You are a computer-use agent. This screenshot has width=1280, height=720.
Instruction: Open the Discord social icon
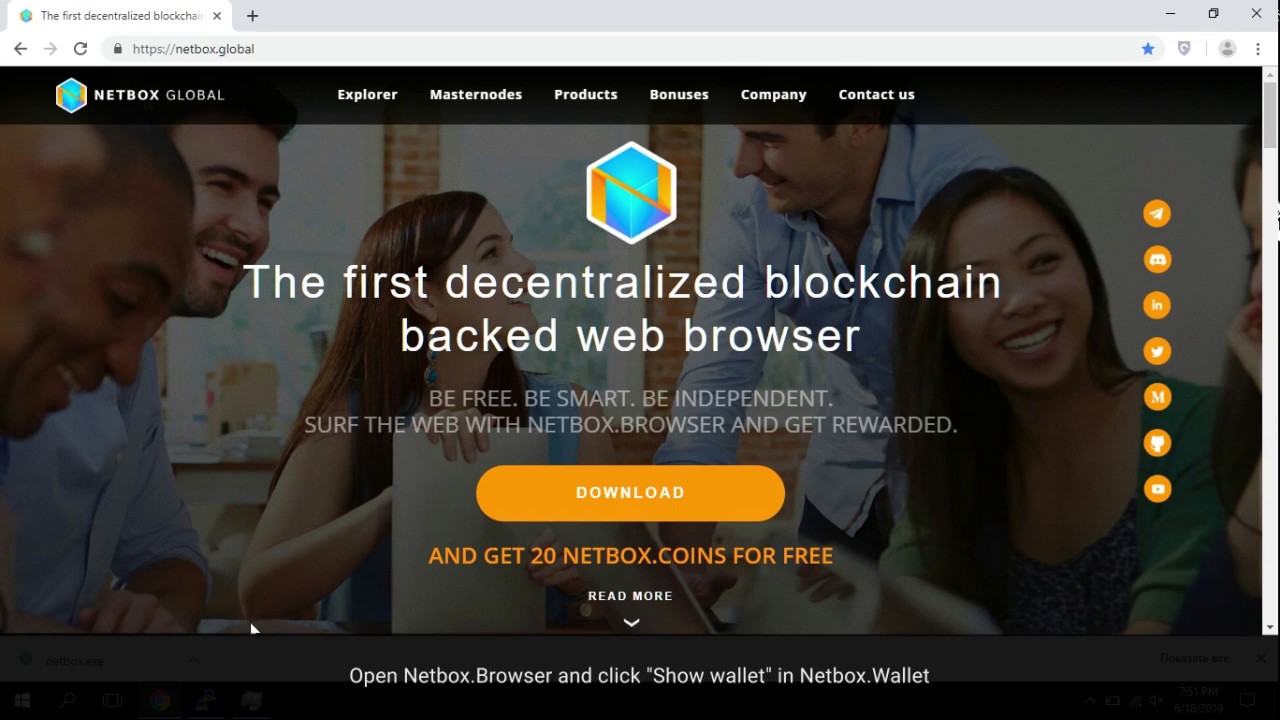pyautogui.click(x=1157, y=260)
